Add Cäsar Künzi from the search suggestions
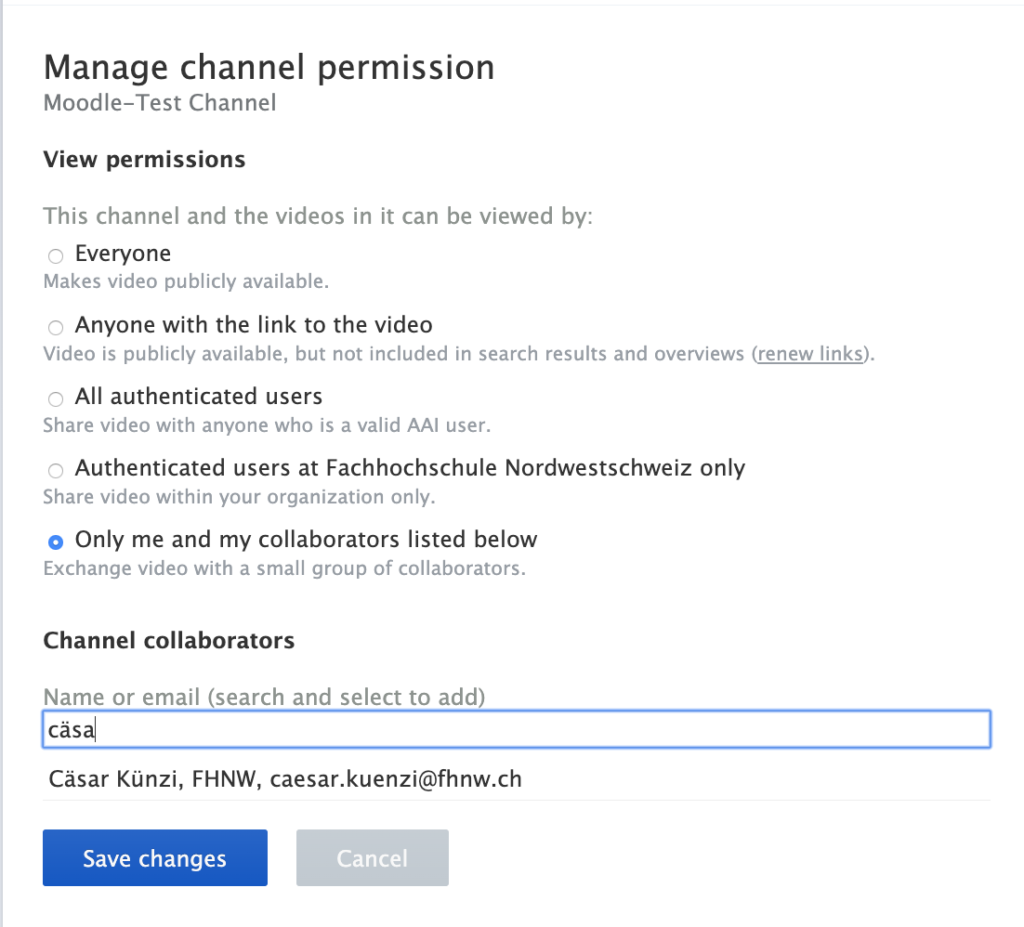 pyautogui.click(x=285, y=778)
